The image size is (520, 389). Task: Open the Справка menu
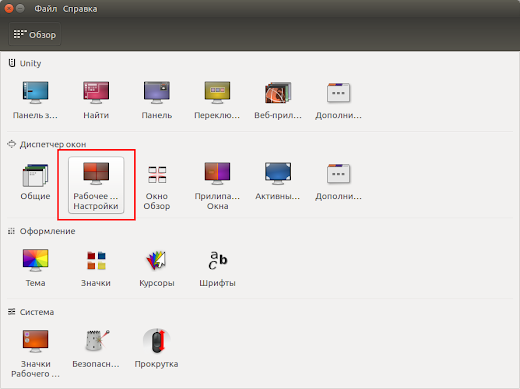pos(80,9)
